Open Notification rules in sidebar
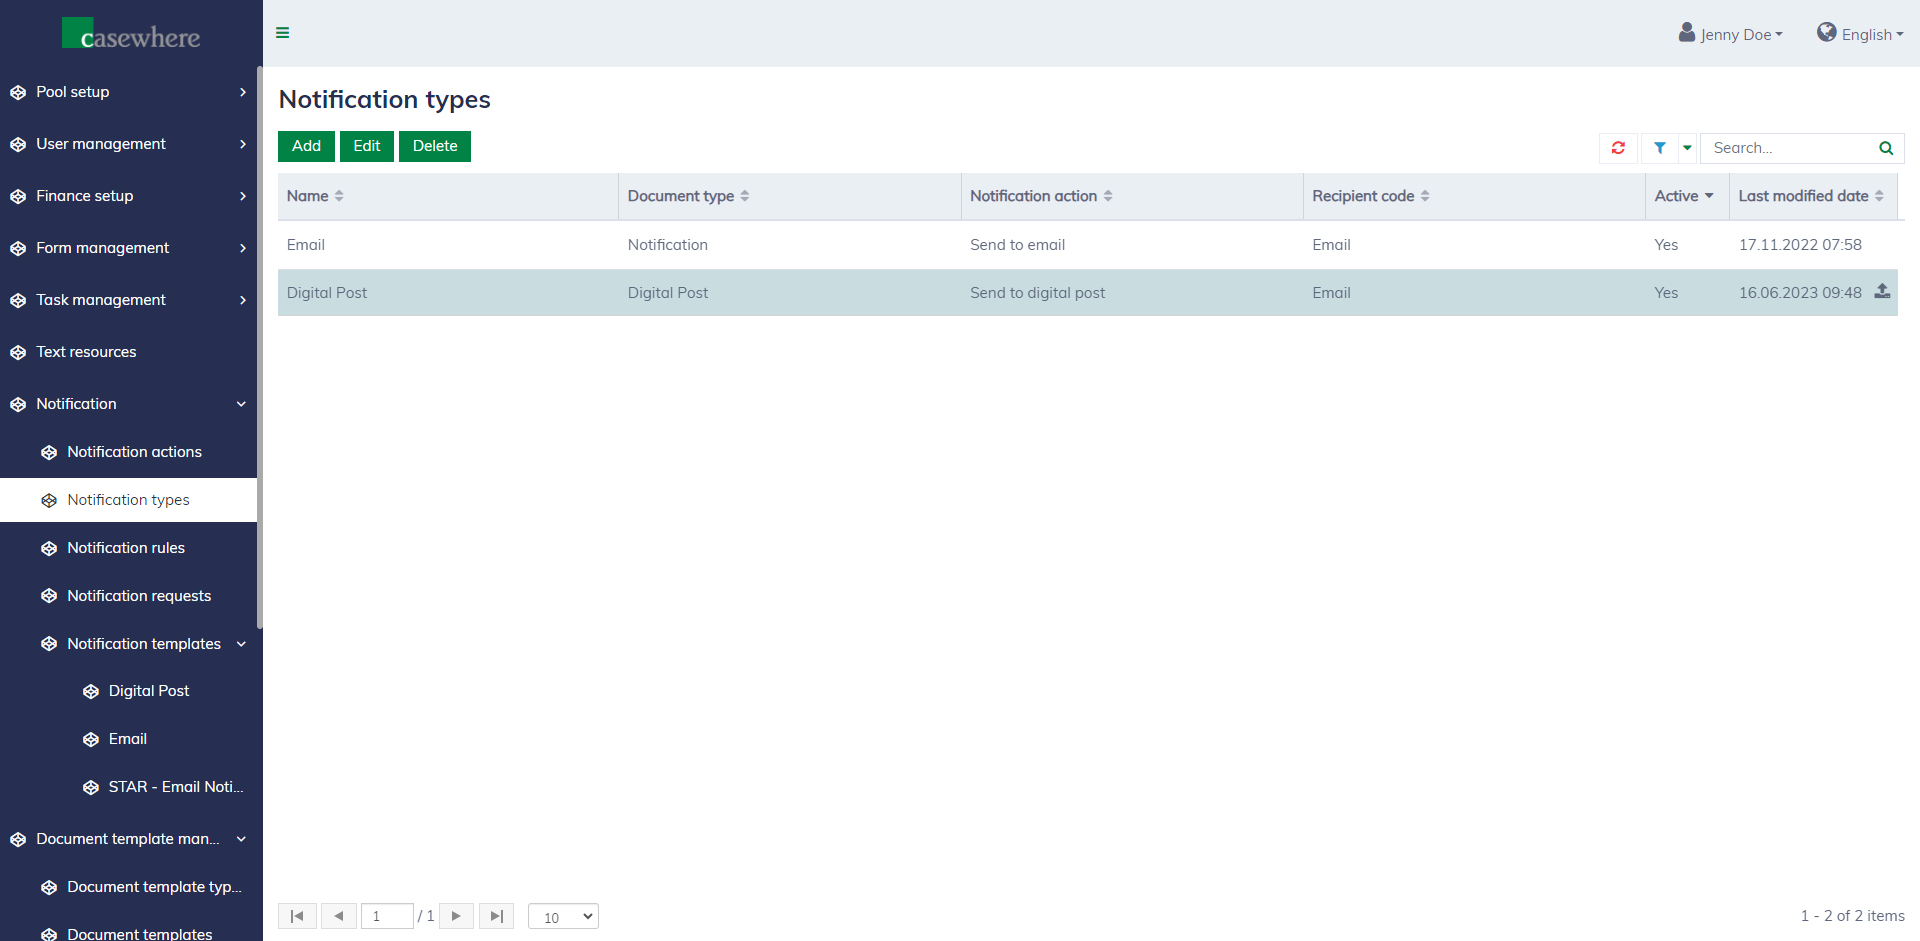The image size is (1920, 941). click(126, 548)
